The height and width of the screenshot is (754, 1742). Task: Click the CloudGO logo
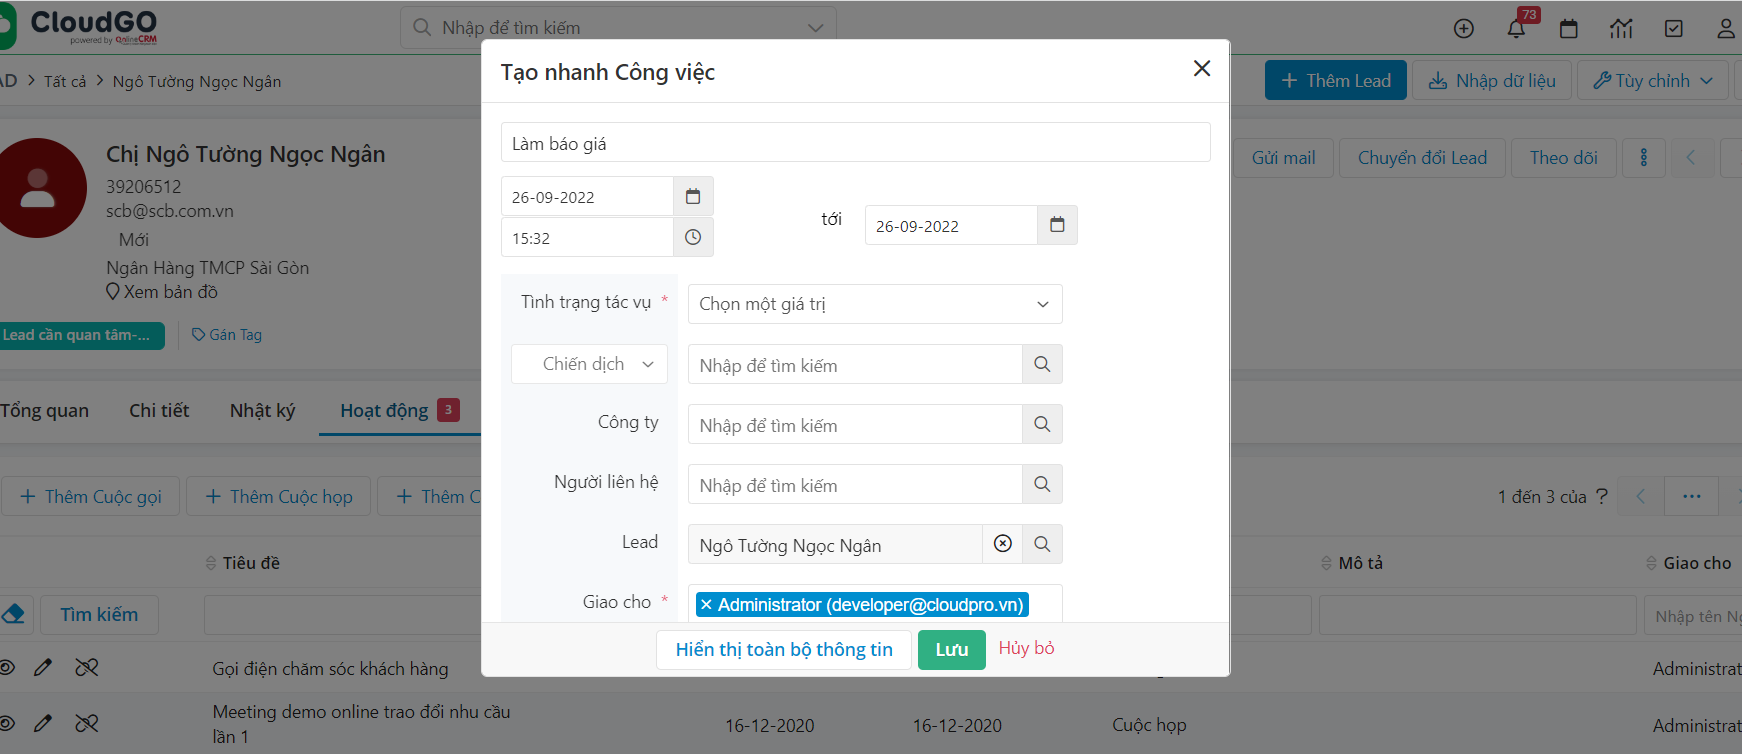click(80, 25)
